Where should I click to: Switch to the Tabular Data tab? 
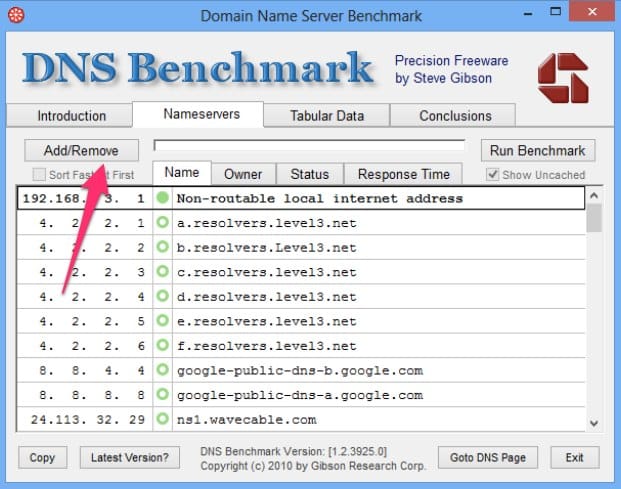coord(326,115)
